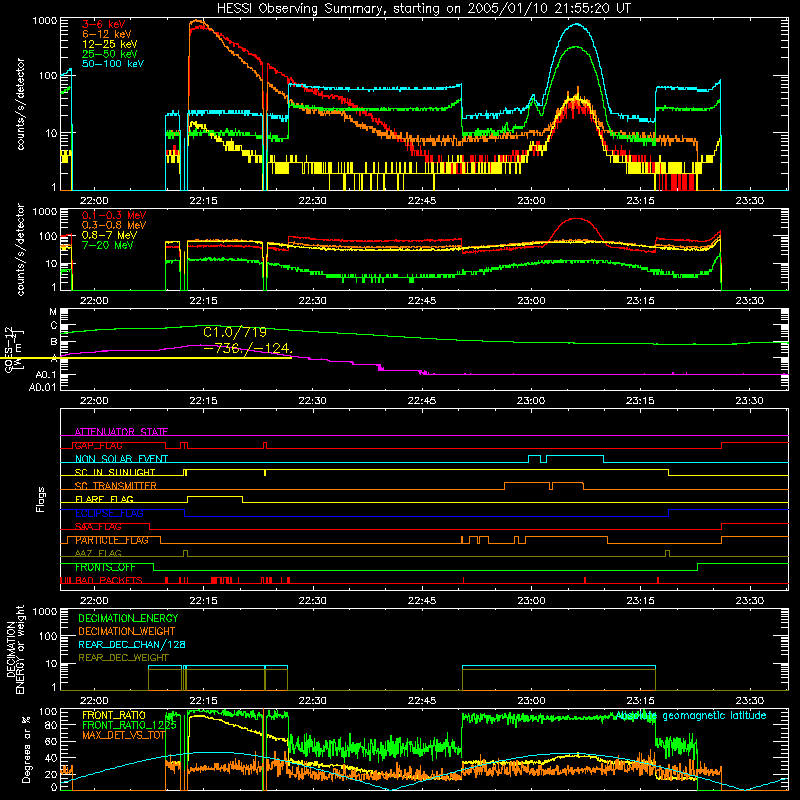Image resolution: width=800 pixels, height=800 pixels.
Task: Click the '7-20 MeV' legend label
Action: pyautogui.click(x=108, y=245)
